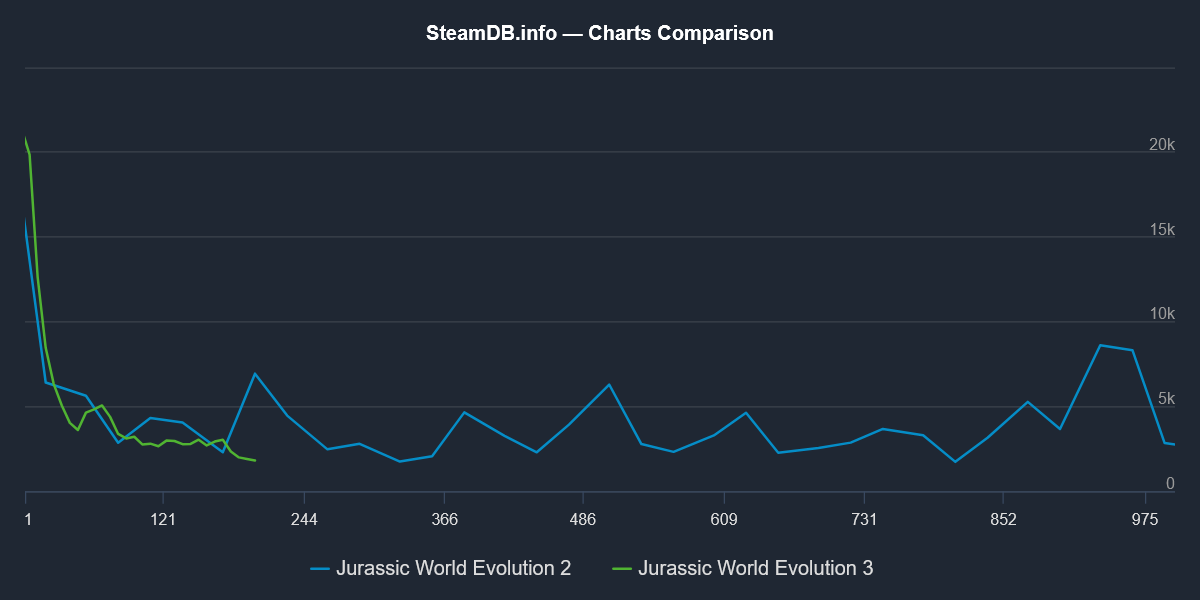
Task: Click the x-axis label 609
Action: pos(724,520)
